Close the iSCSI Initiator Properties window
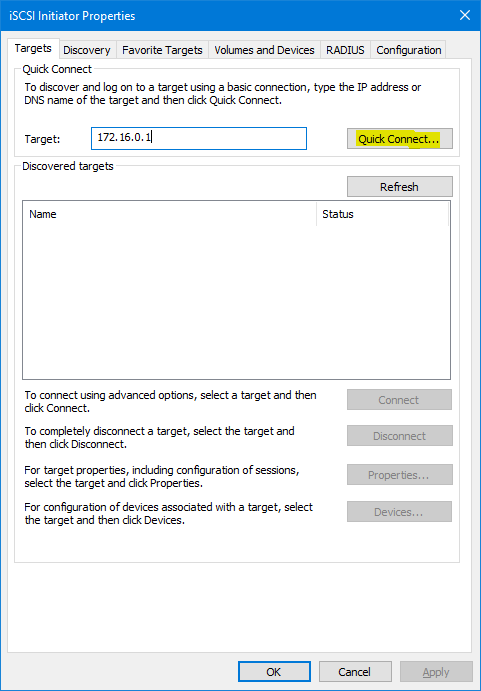 pyautogui.click(x=465, y=15)
